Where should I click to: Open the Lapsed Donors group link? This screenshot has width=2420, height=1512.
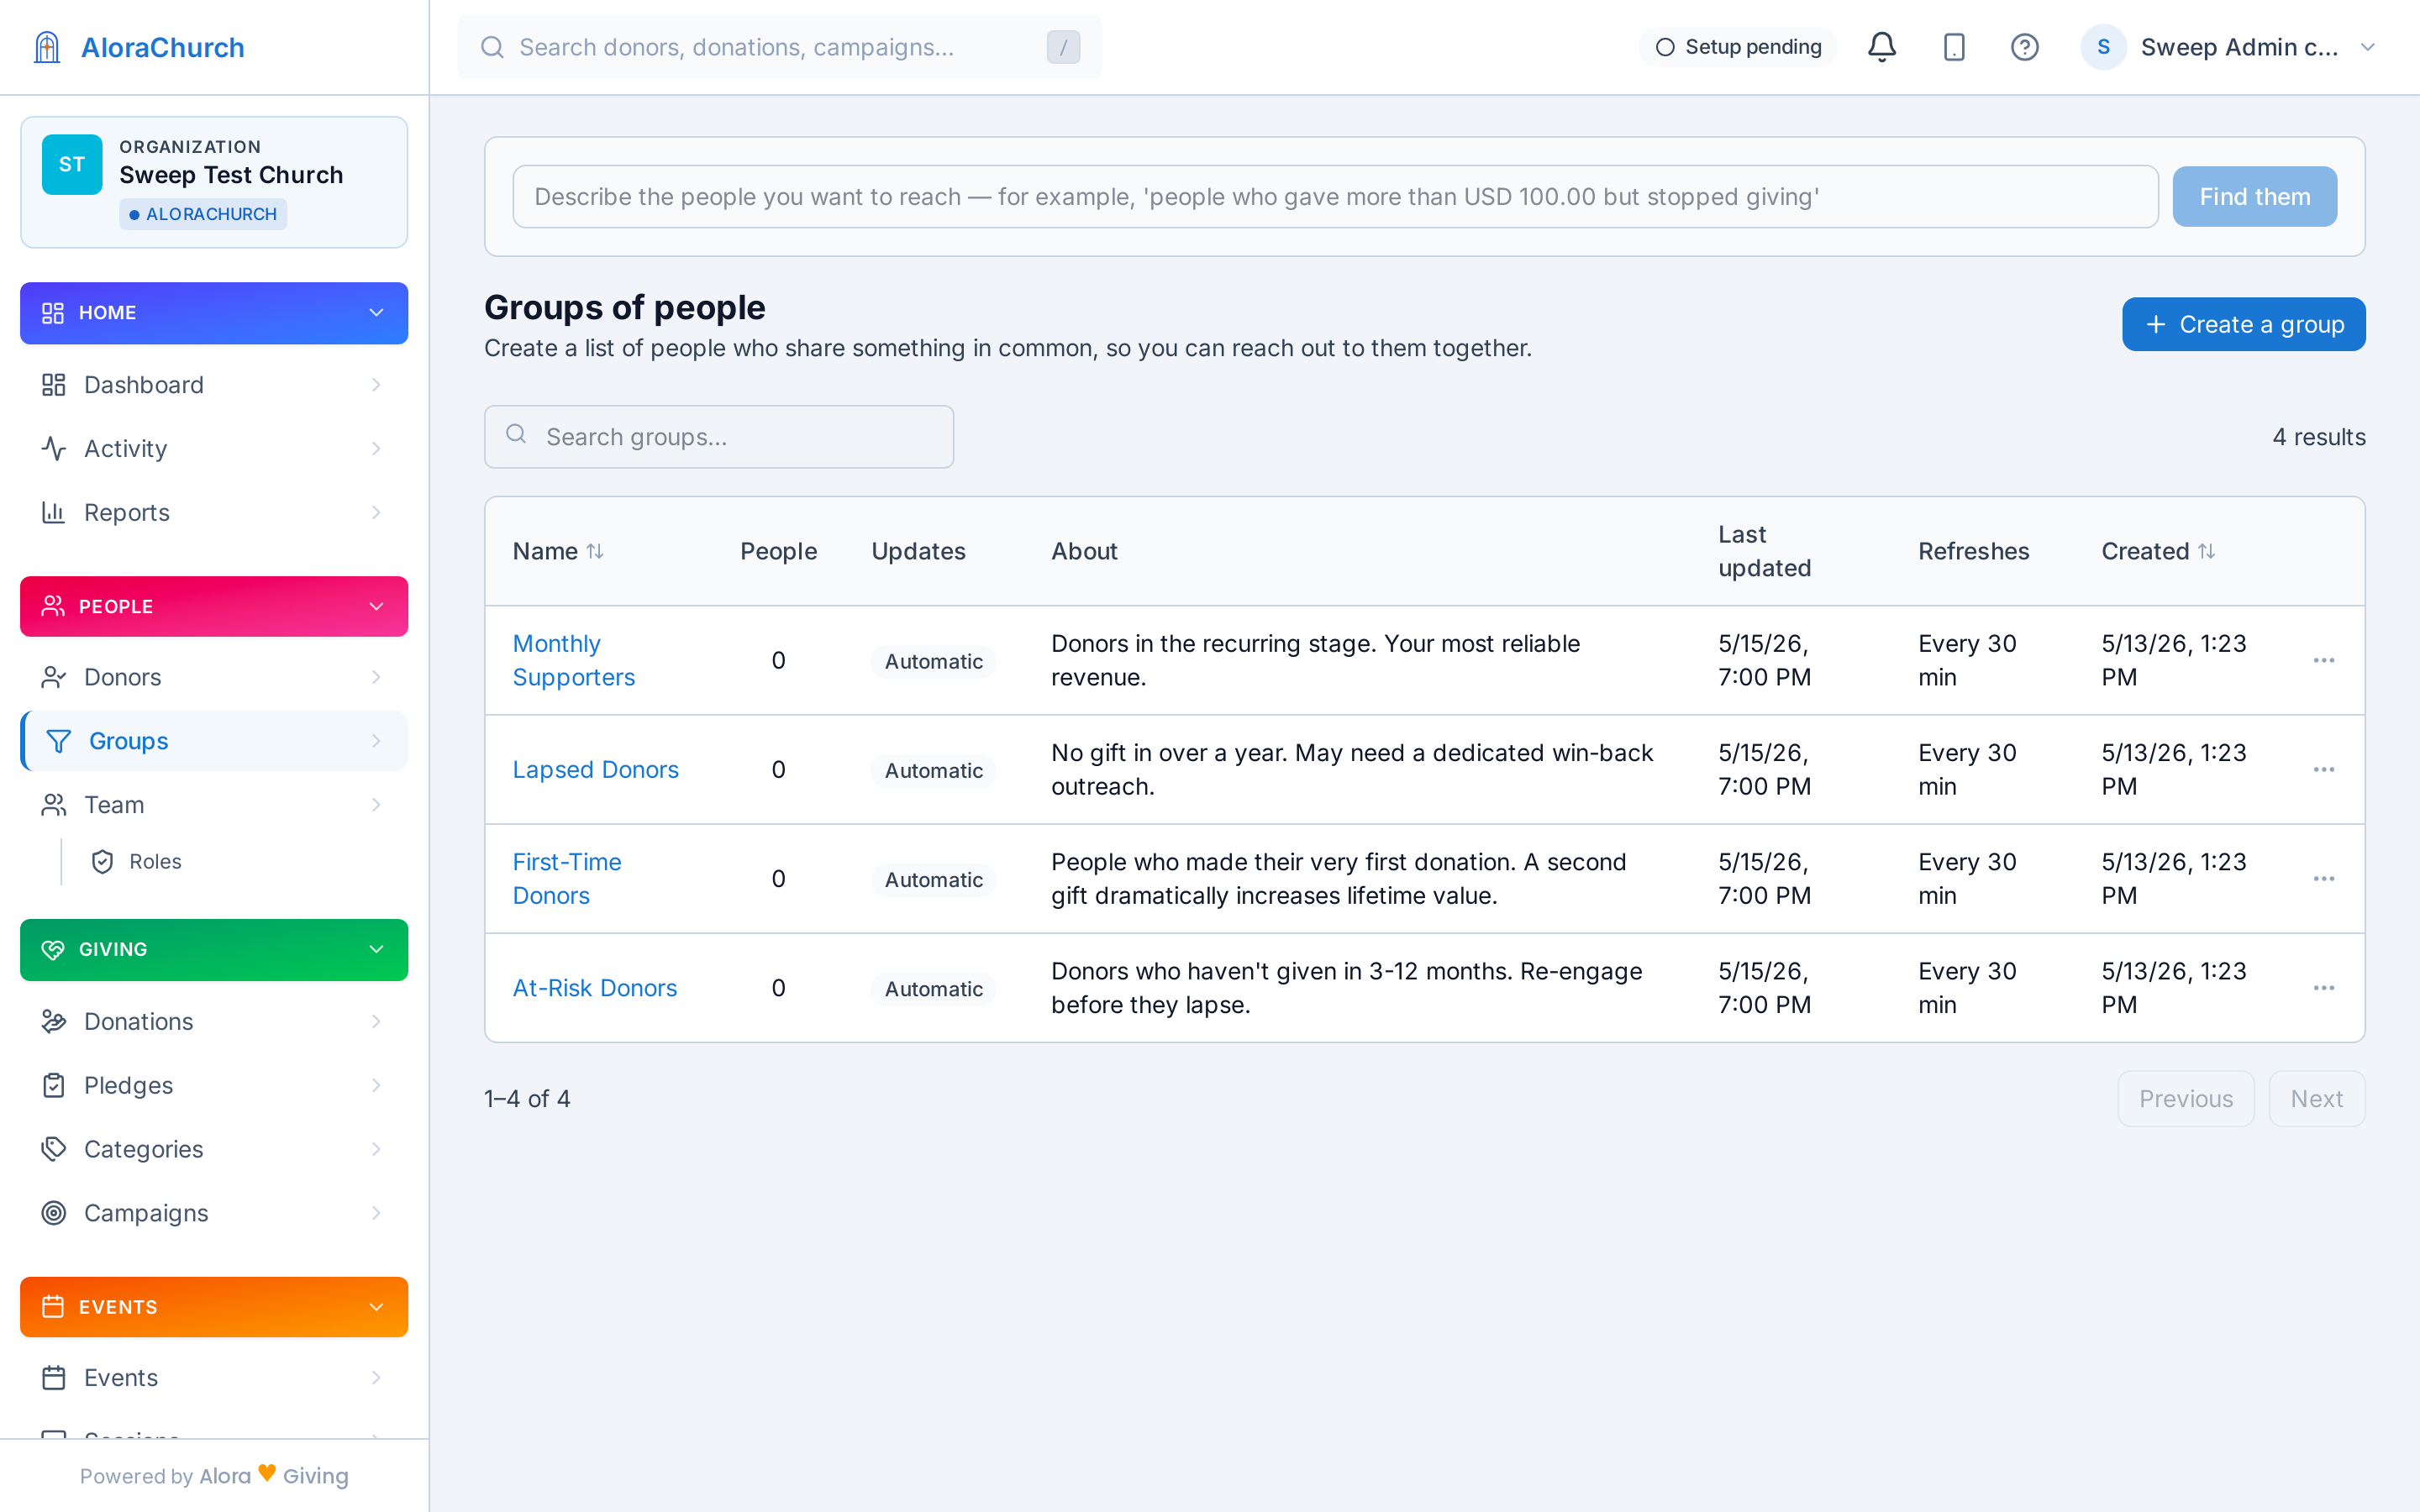coord(595,769)
